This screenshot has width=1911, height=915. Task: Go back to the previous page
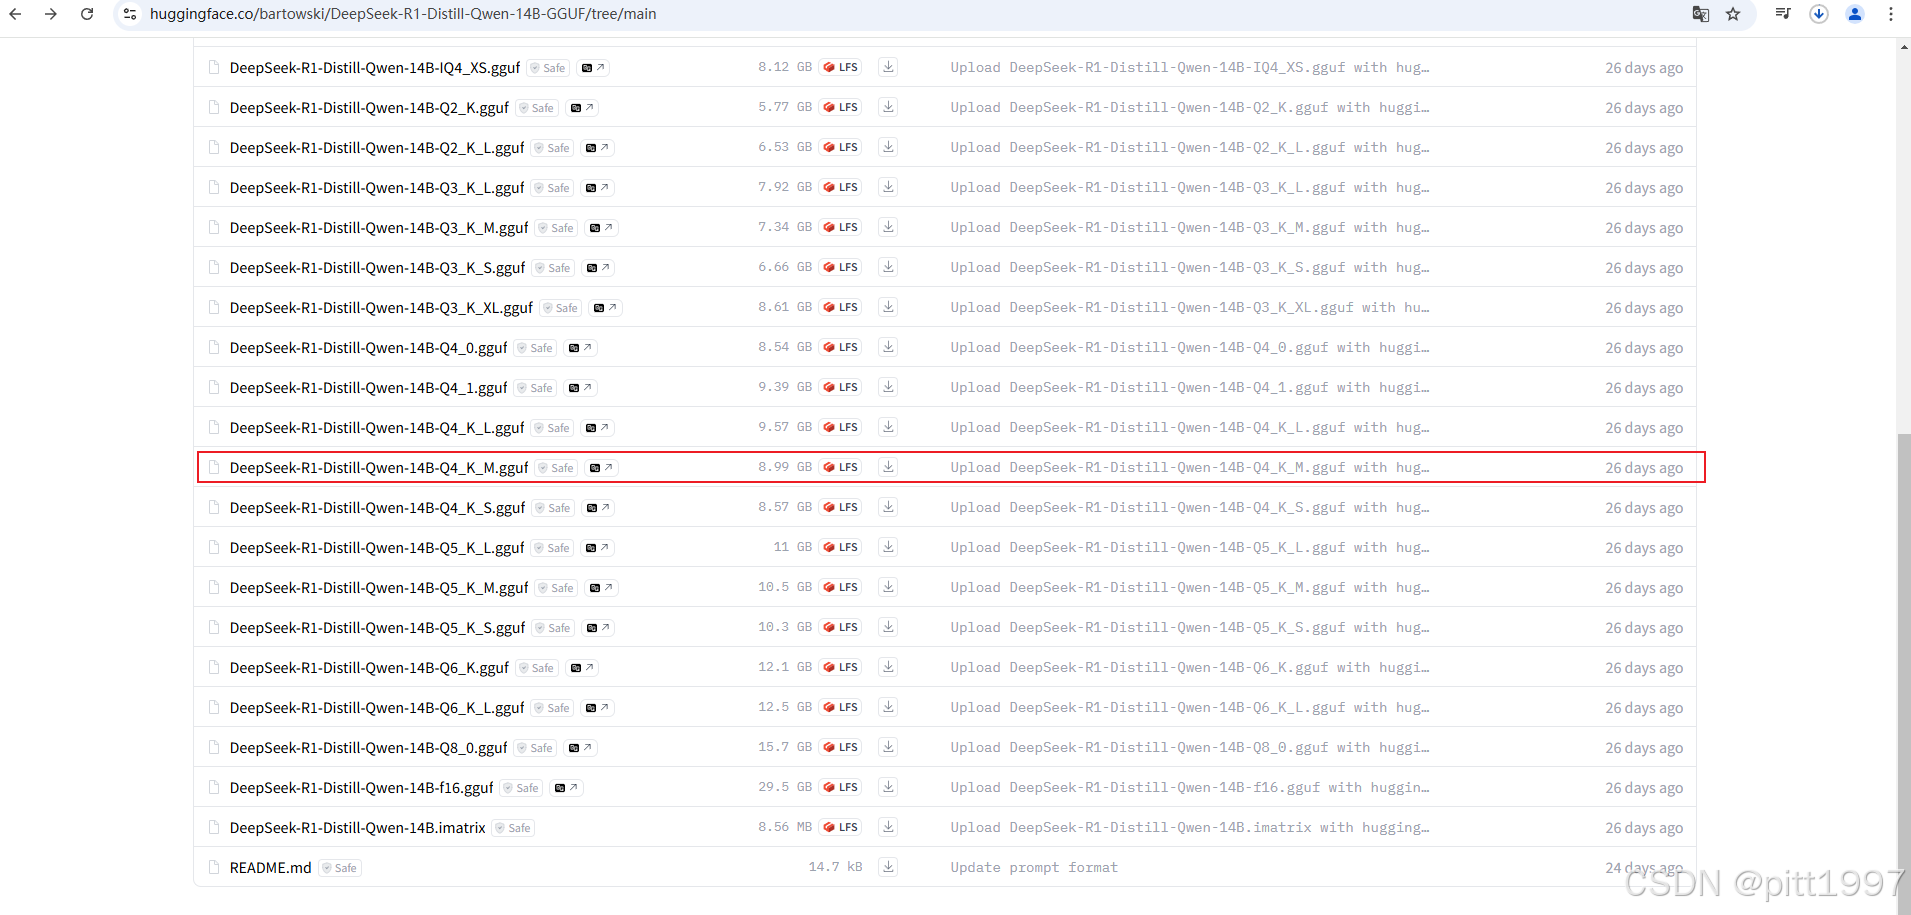pos(15,14)
